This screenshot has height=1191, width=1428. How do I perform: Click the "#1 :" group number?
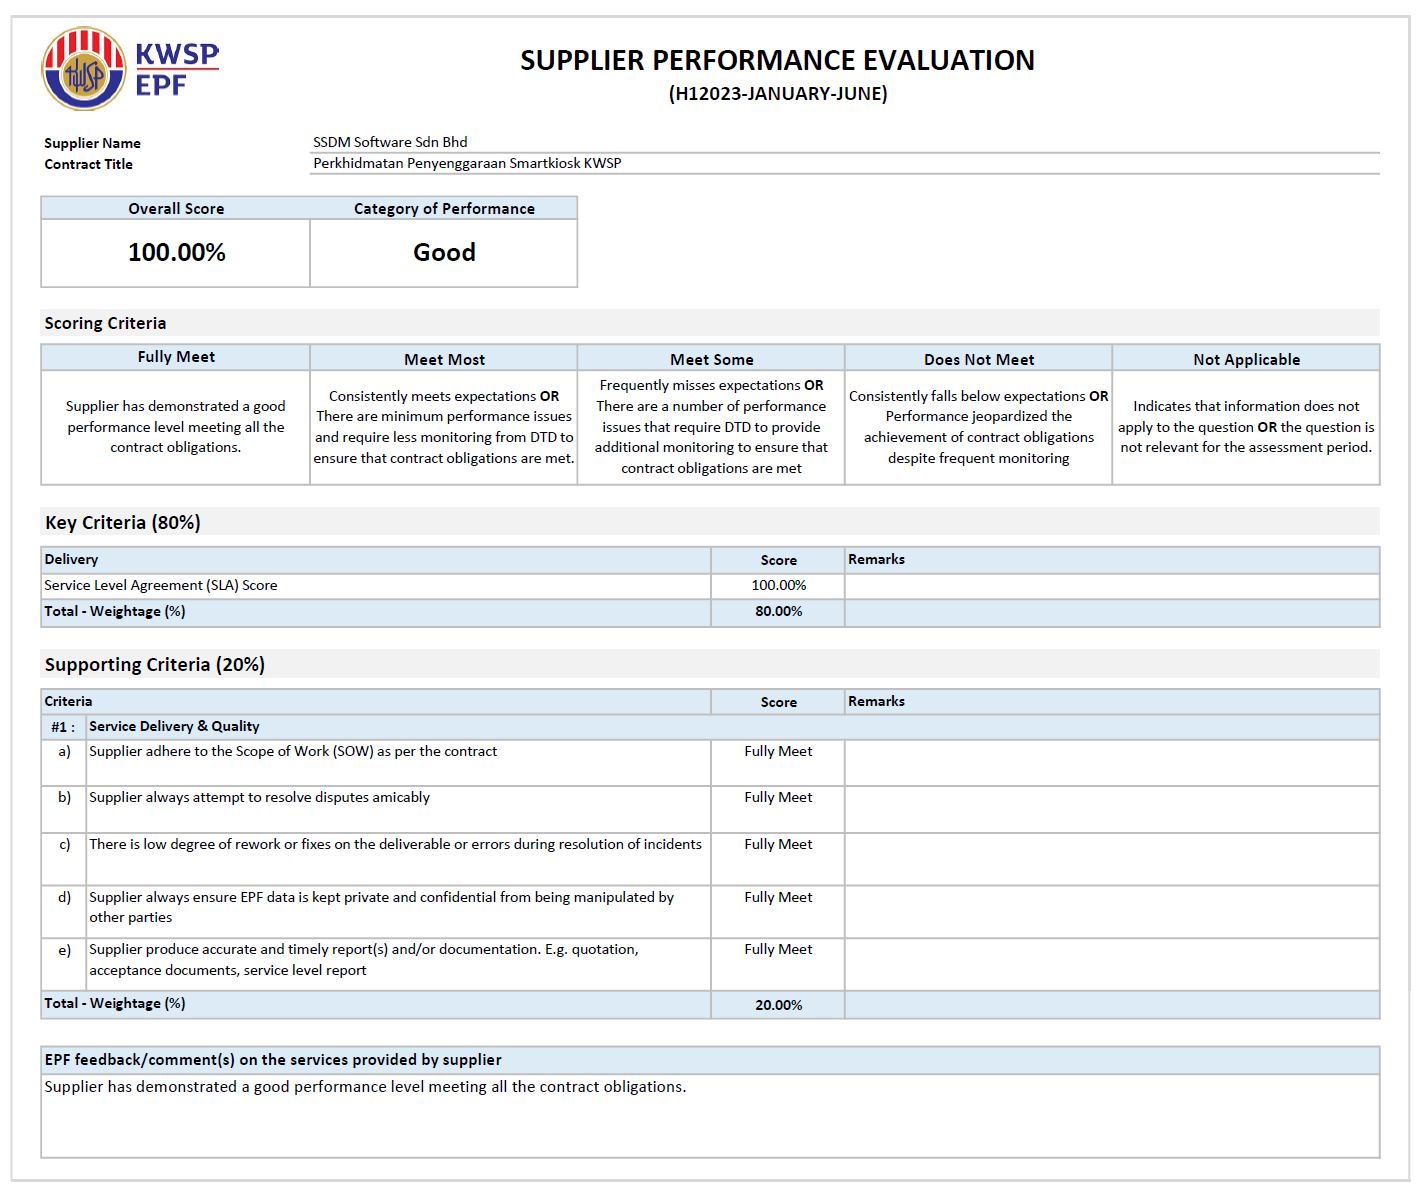pos(63,727)
